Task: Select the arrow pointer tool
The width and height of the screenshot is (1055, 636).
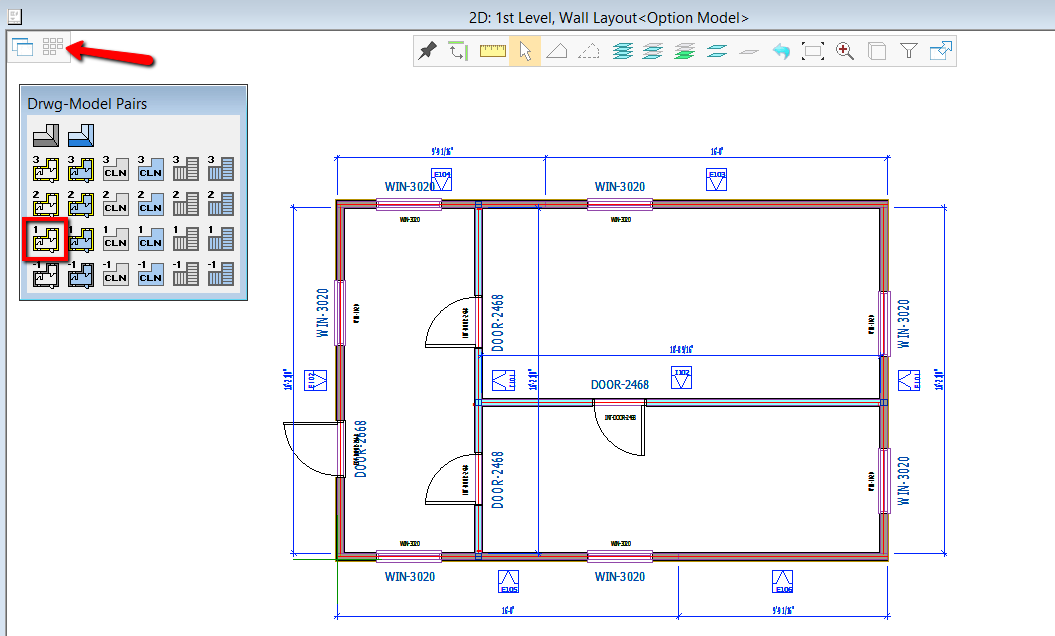Action: click(x=525, y=51)
